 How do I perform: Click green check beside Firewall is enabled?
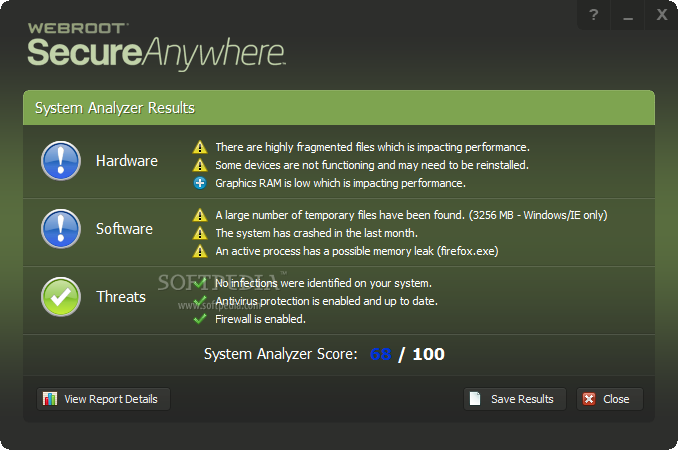click(x=200, y=319)
